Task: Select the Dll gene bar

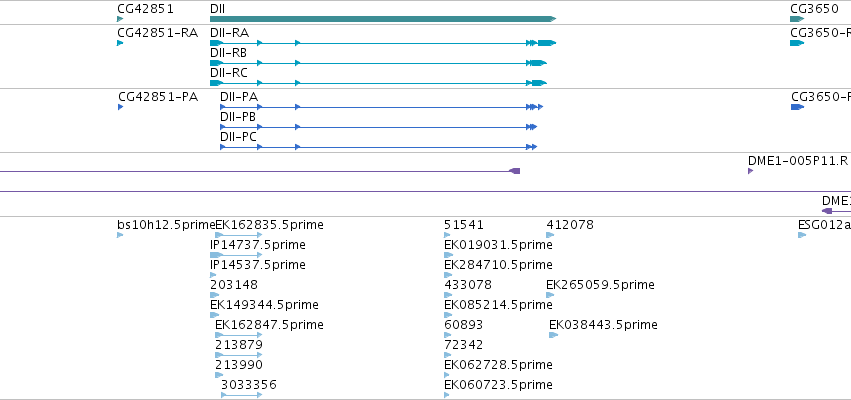Action: point(383,19)
